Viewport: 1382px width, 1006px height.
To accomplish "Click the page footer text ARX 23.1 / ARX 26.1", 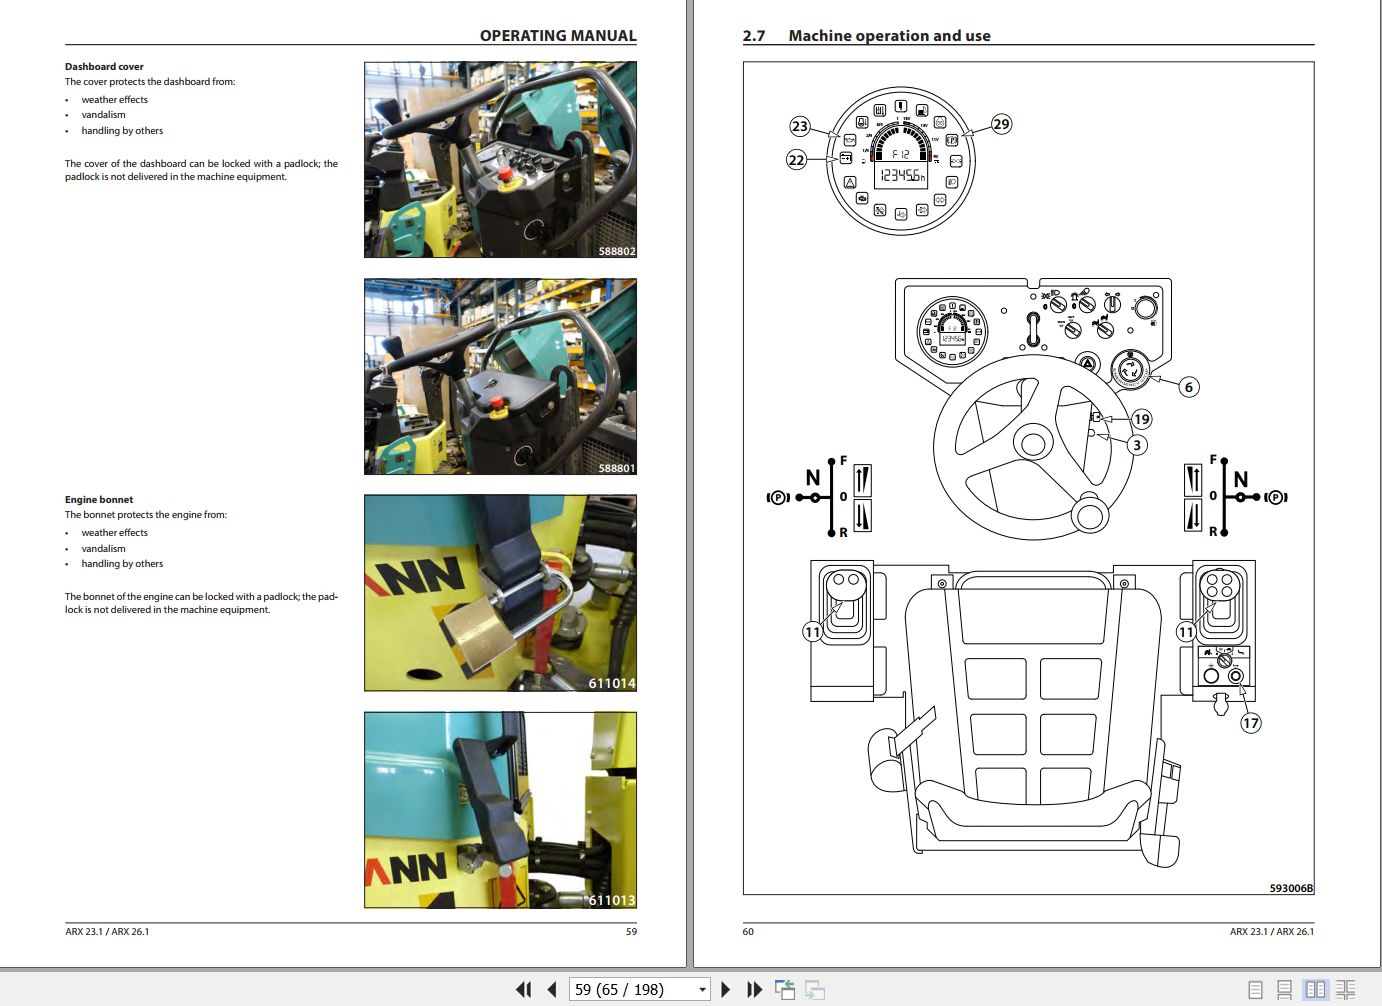I will pyautogui.click(x=106, y=931).
